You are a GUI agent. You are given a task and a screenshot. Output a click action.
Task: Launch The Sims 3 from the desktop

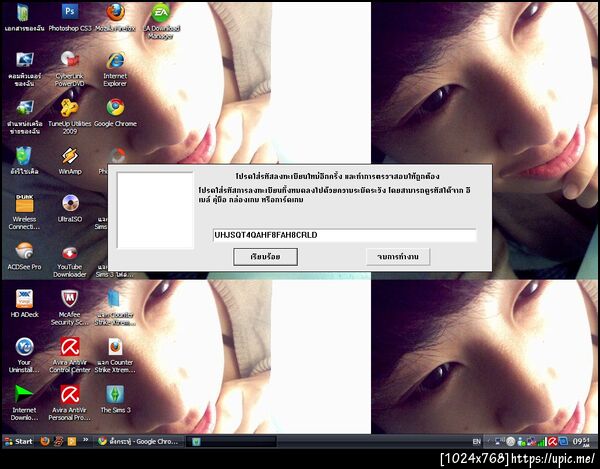[115, 399]
